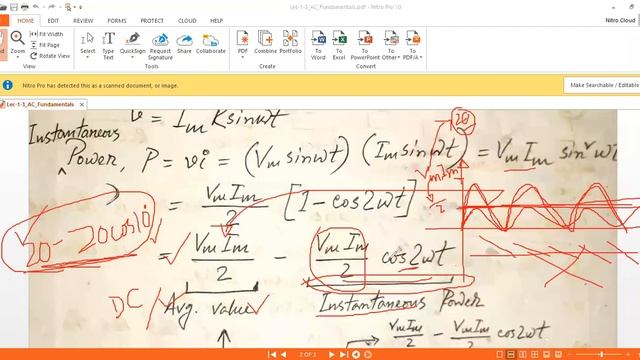
Task: Click the previous view round button
Action: 356,354
